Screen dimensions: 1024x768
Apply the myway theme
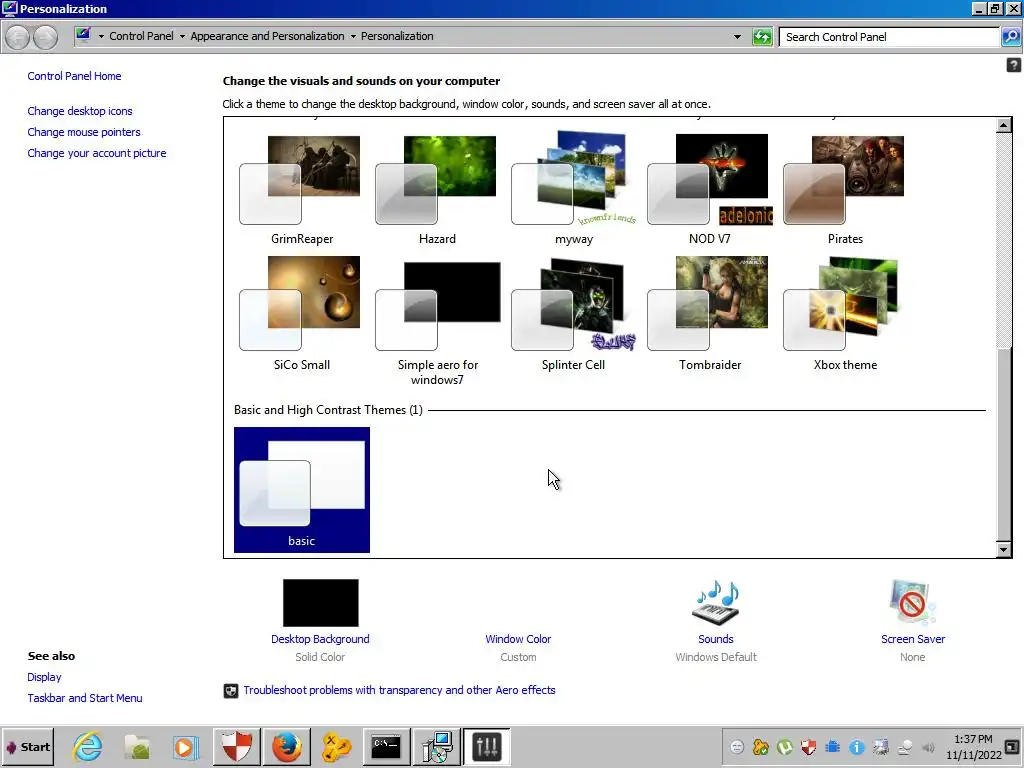573,188
